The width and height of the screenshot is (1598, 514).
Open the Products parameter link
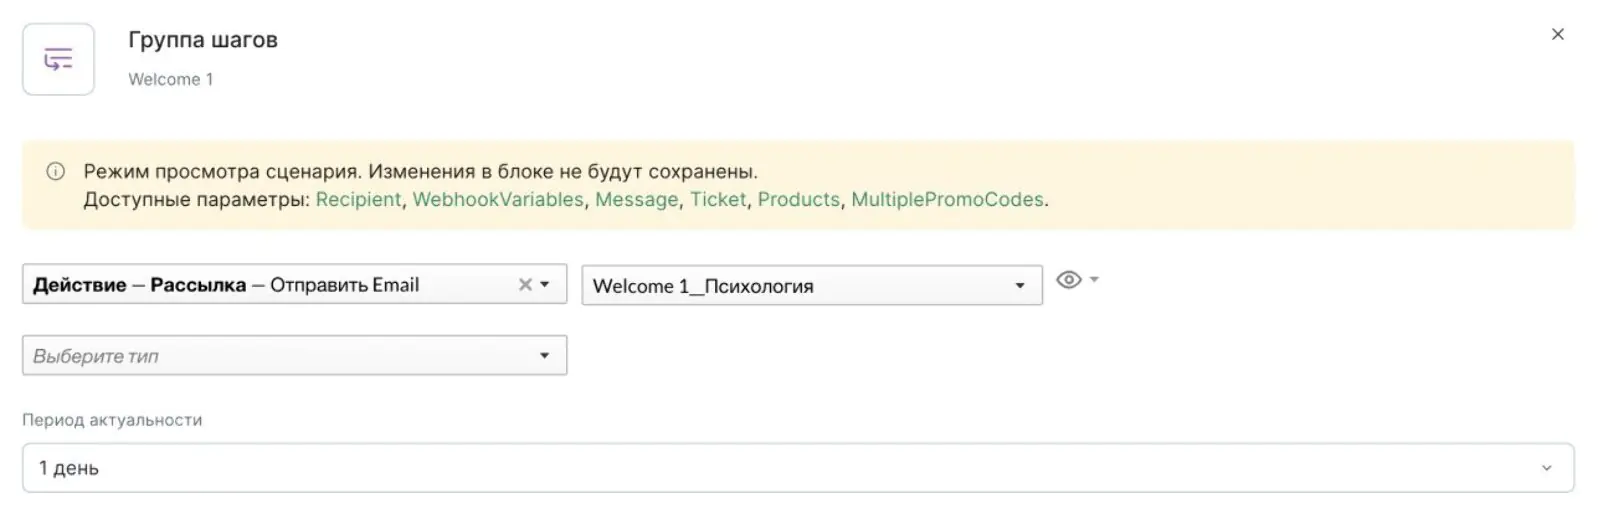(798, 199)
